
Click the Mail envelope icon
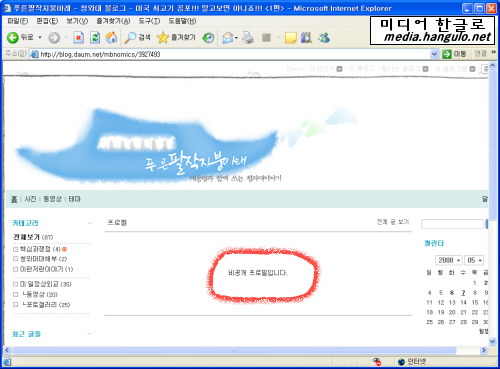pos(228,38)
